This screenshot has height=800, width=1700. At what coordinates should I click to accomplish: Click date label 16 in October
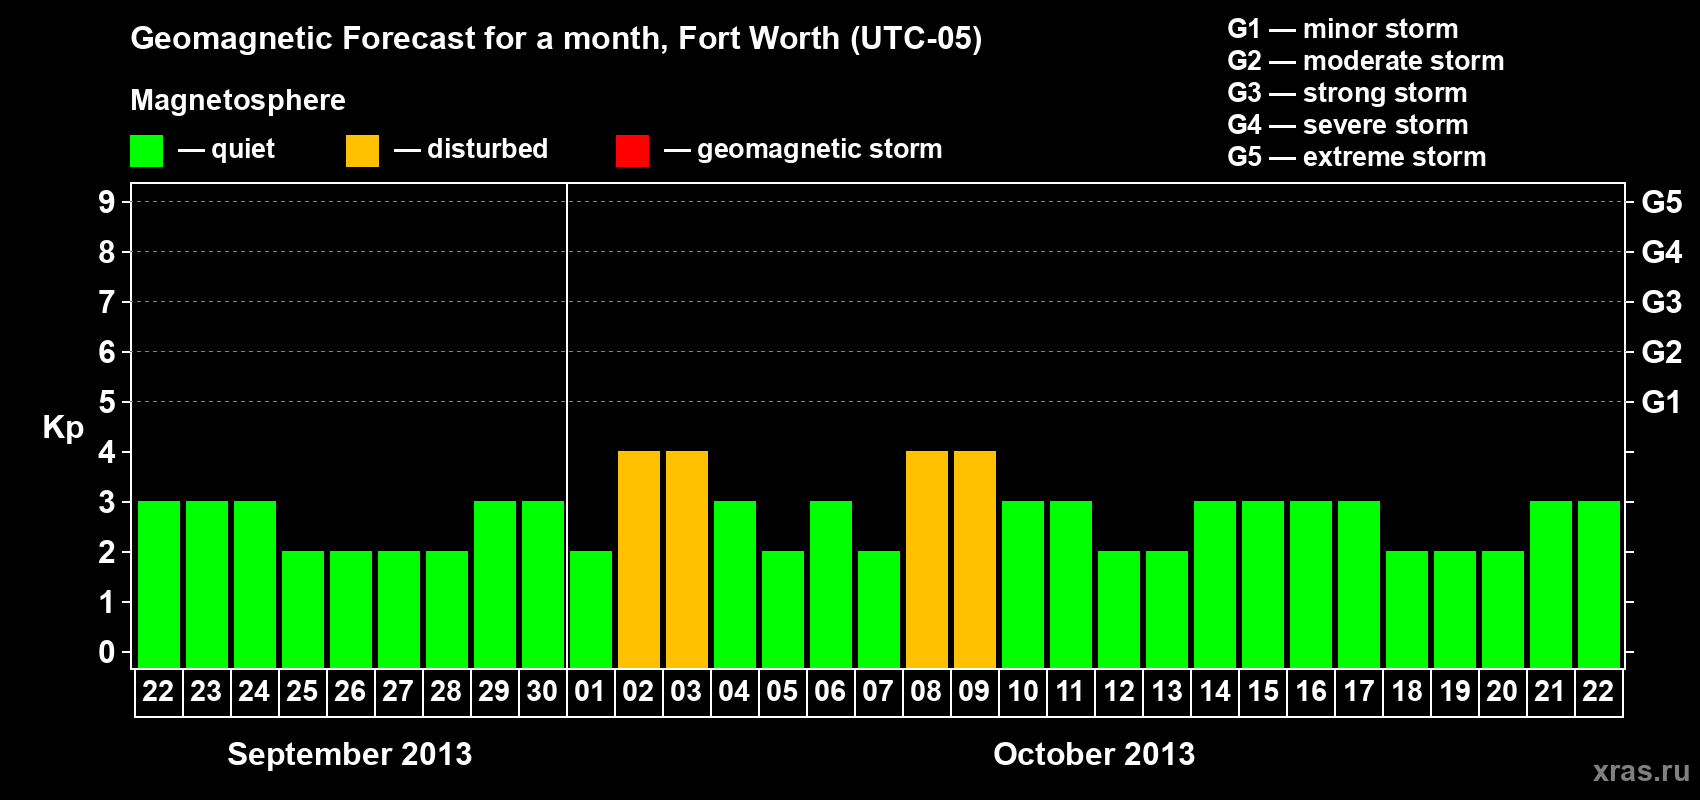click(1310, 692)
